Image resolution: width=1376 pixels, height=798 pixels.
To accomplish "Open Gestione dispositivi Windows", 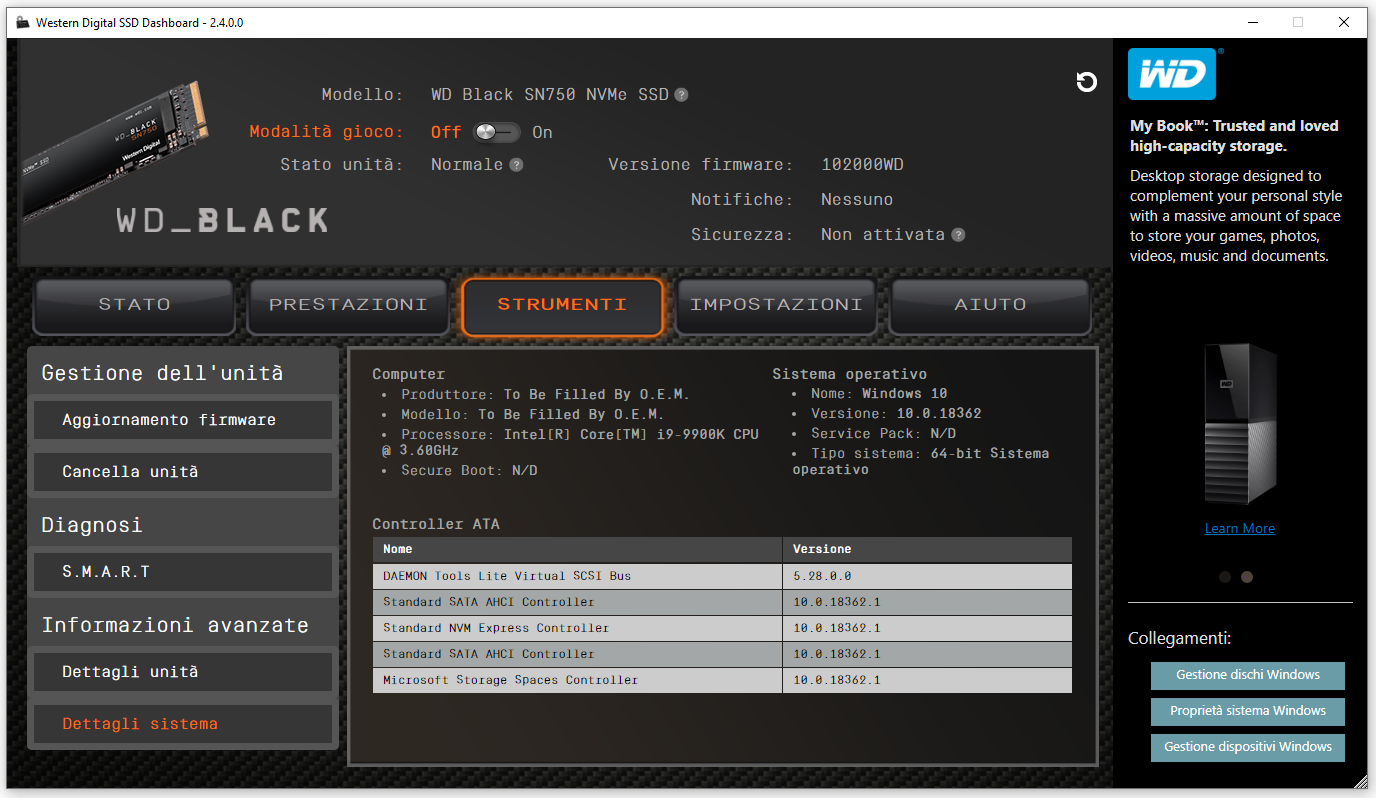I will [1247, 747].
